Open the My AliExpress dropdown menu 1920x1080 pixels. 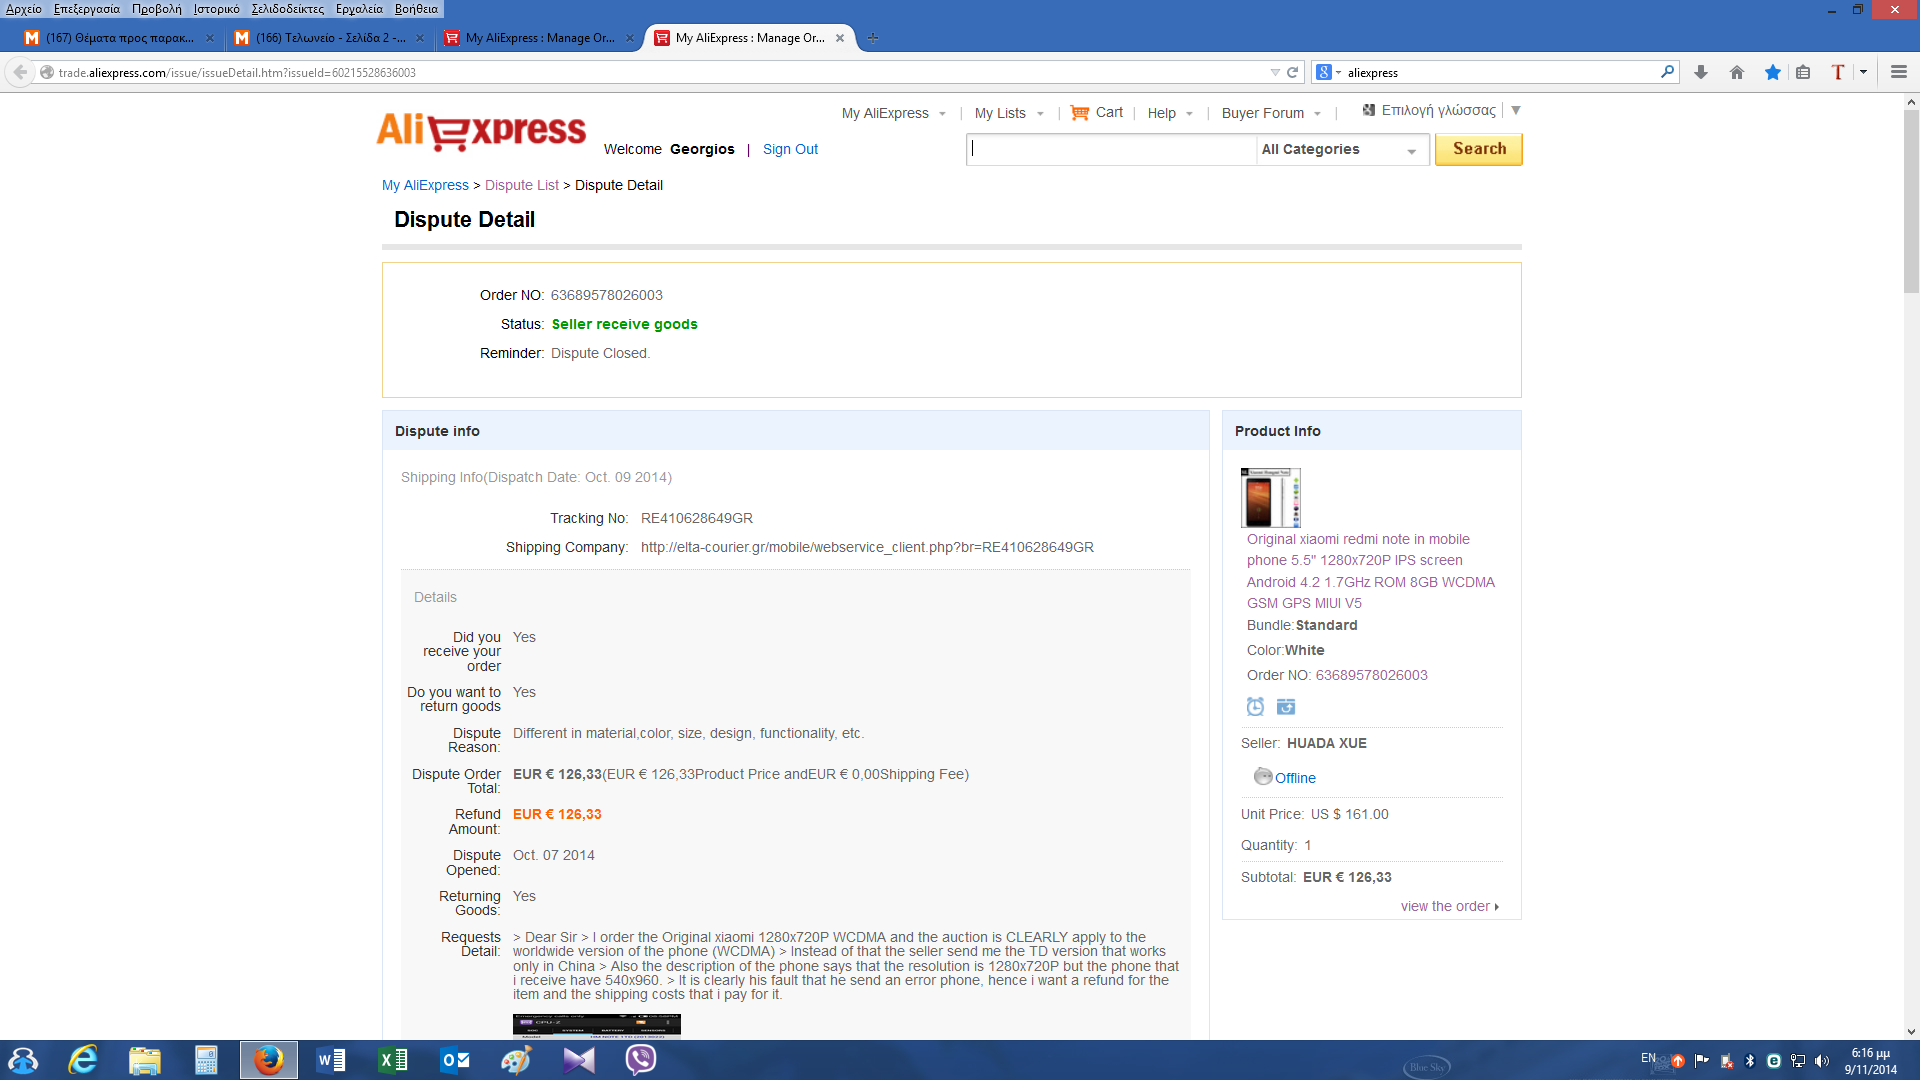893,113
